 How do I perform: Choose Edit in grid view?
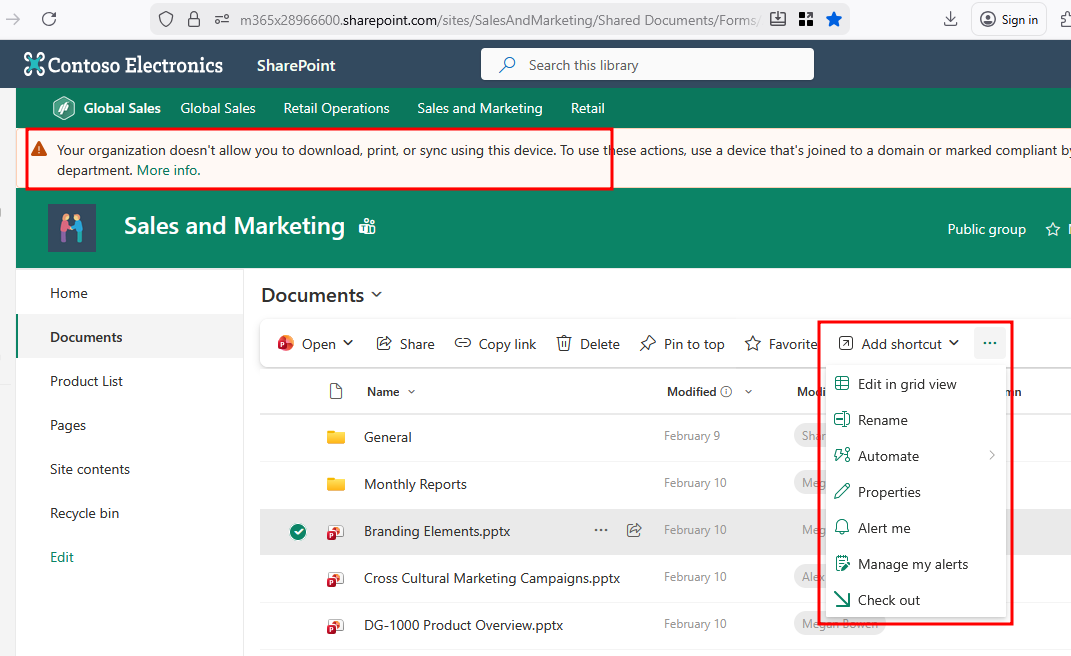[x=906, y=384]
